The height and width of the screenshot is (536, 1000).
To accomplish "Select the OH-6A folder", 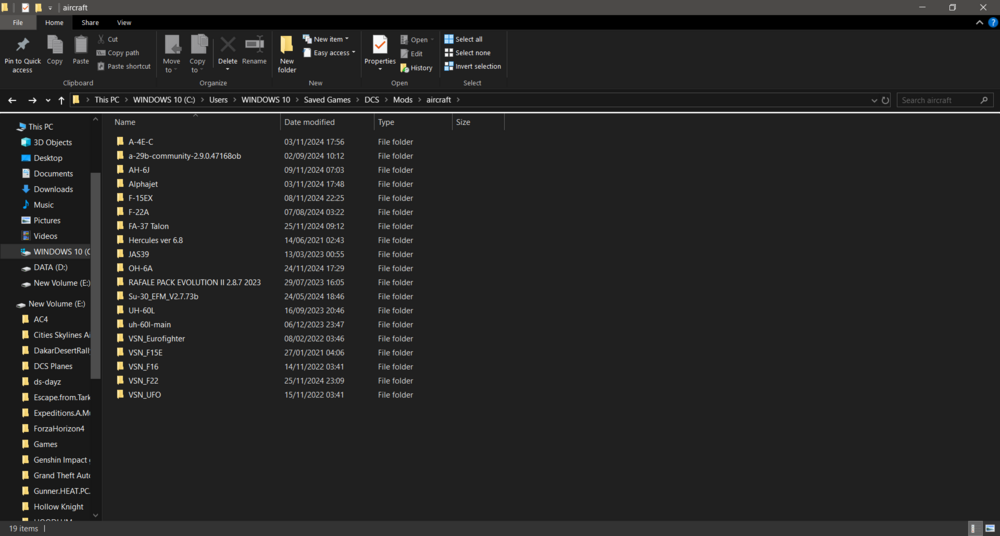I will point(140,268).
